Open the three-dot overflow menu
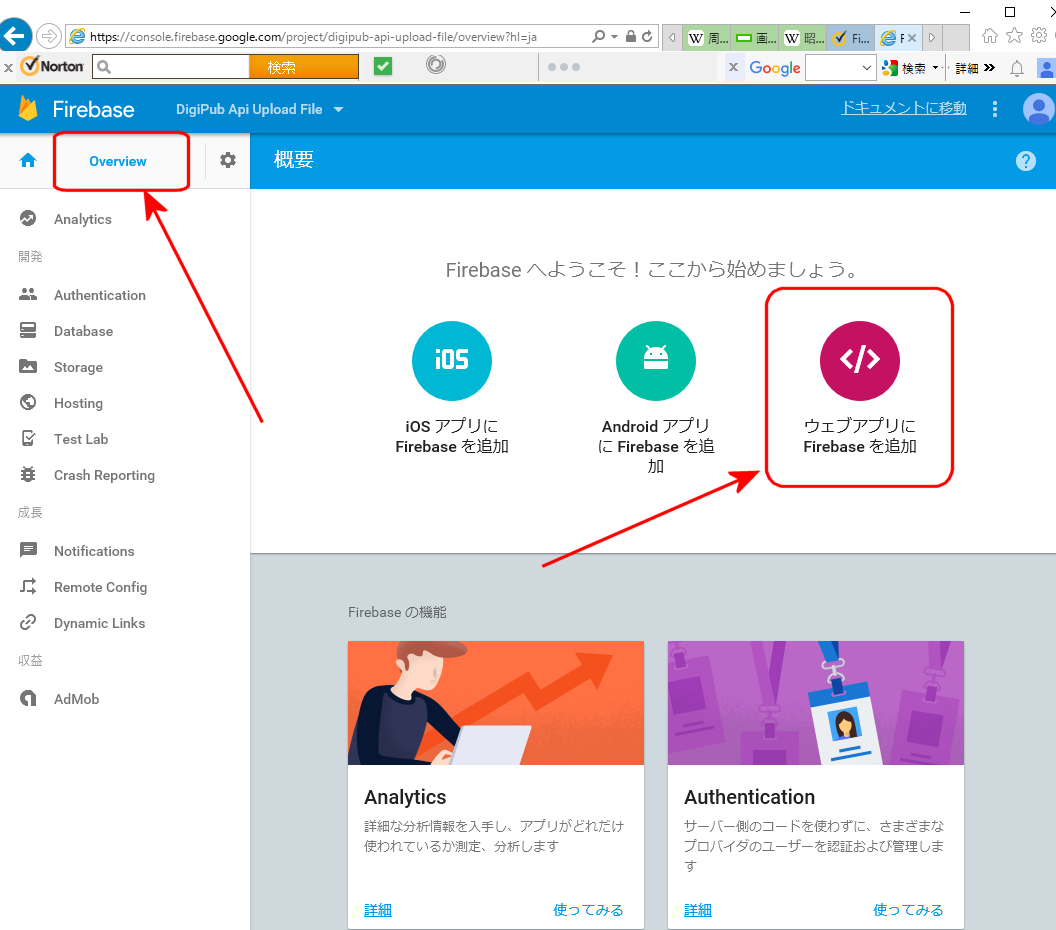Screen dimensions: 1056x930 995,109
